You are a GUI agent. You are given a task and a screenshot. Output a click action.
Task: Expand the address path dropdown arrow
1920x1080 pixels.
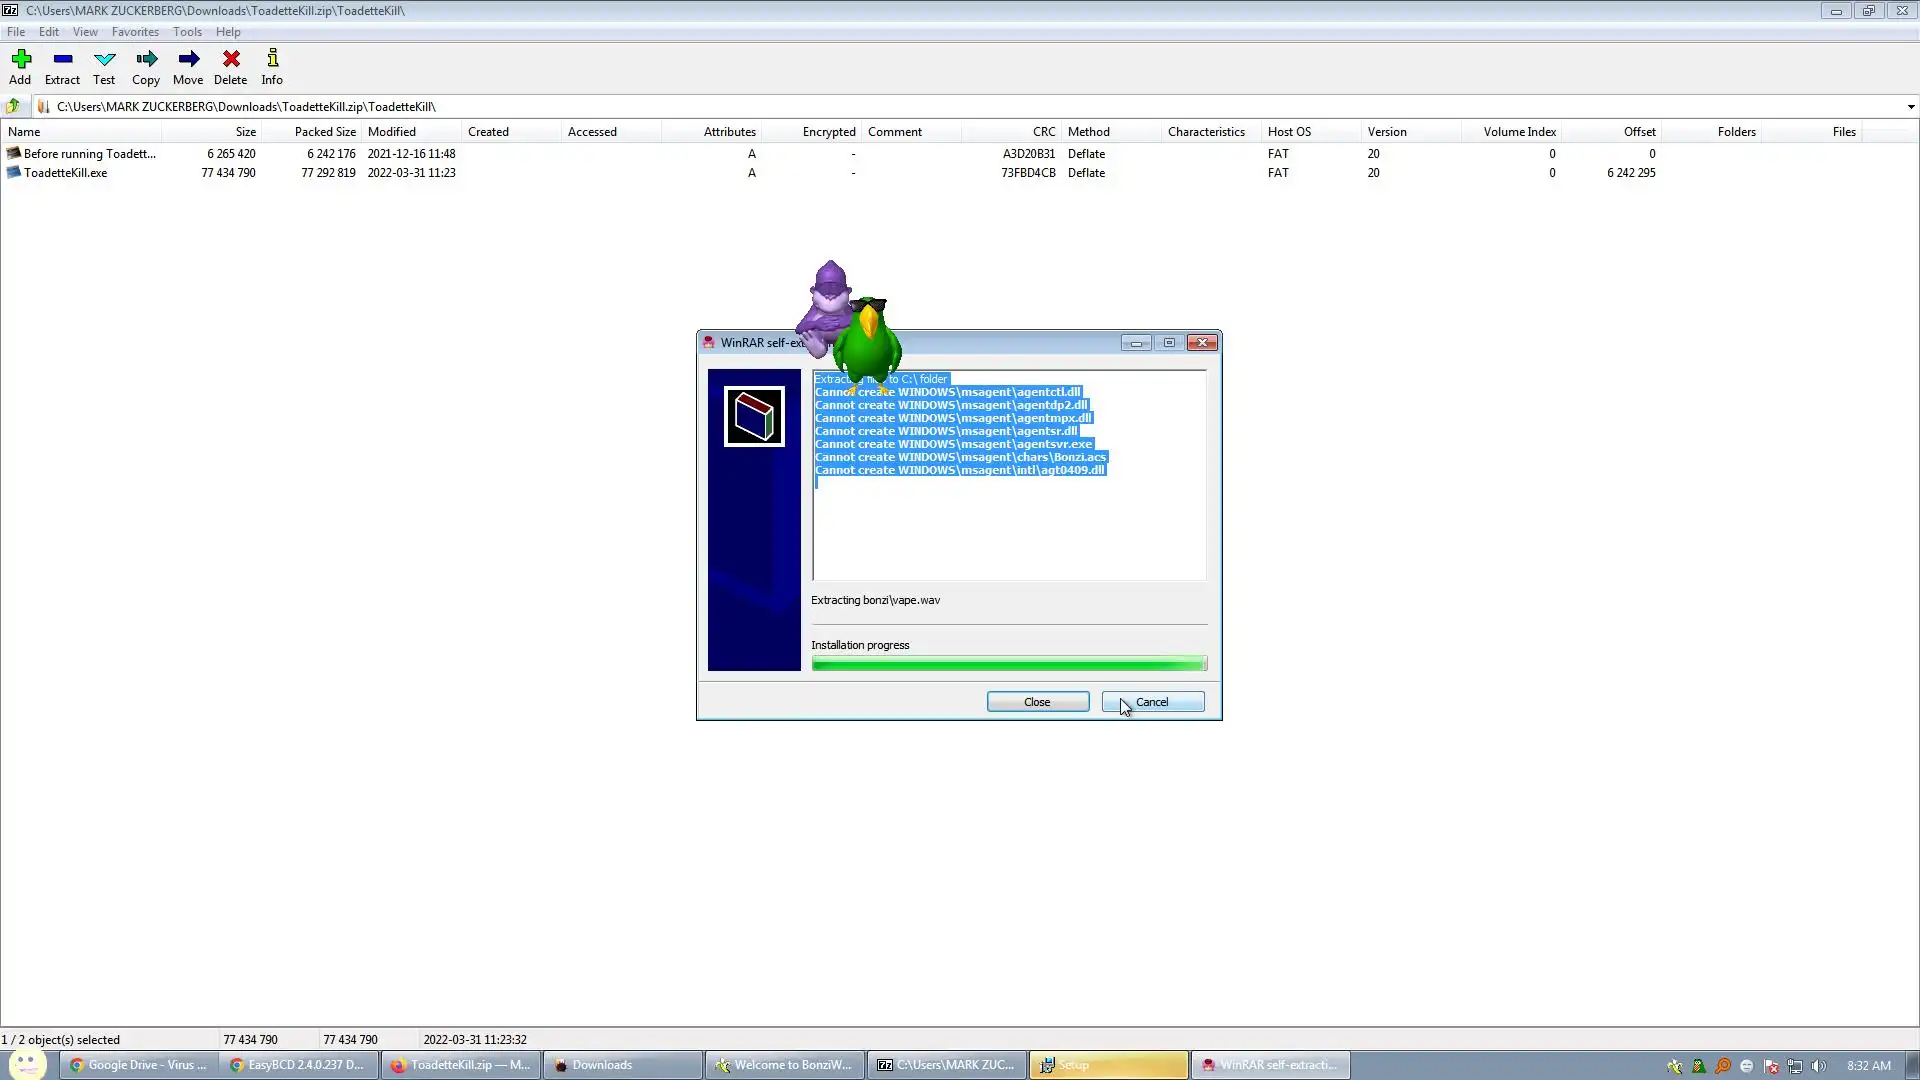coord(1910,106)
